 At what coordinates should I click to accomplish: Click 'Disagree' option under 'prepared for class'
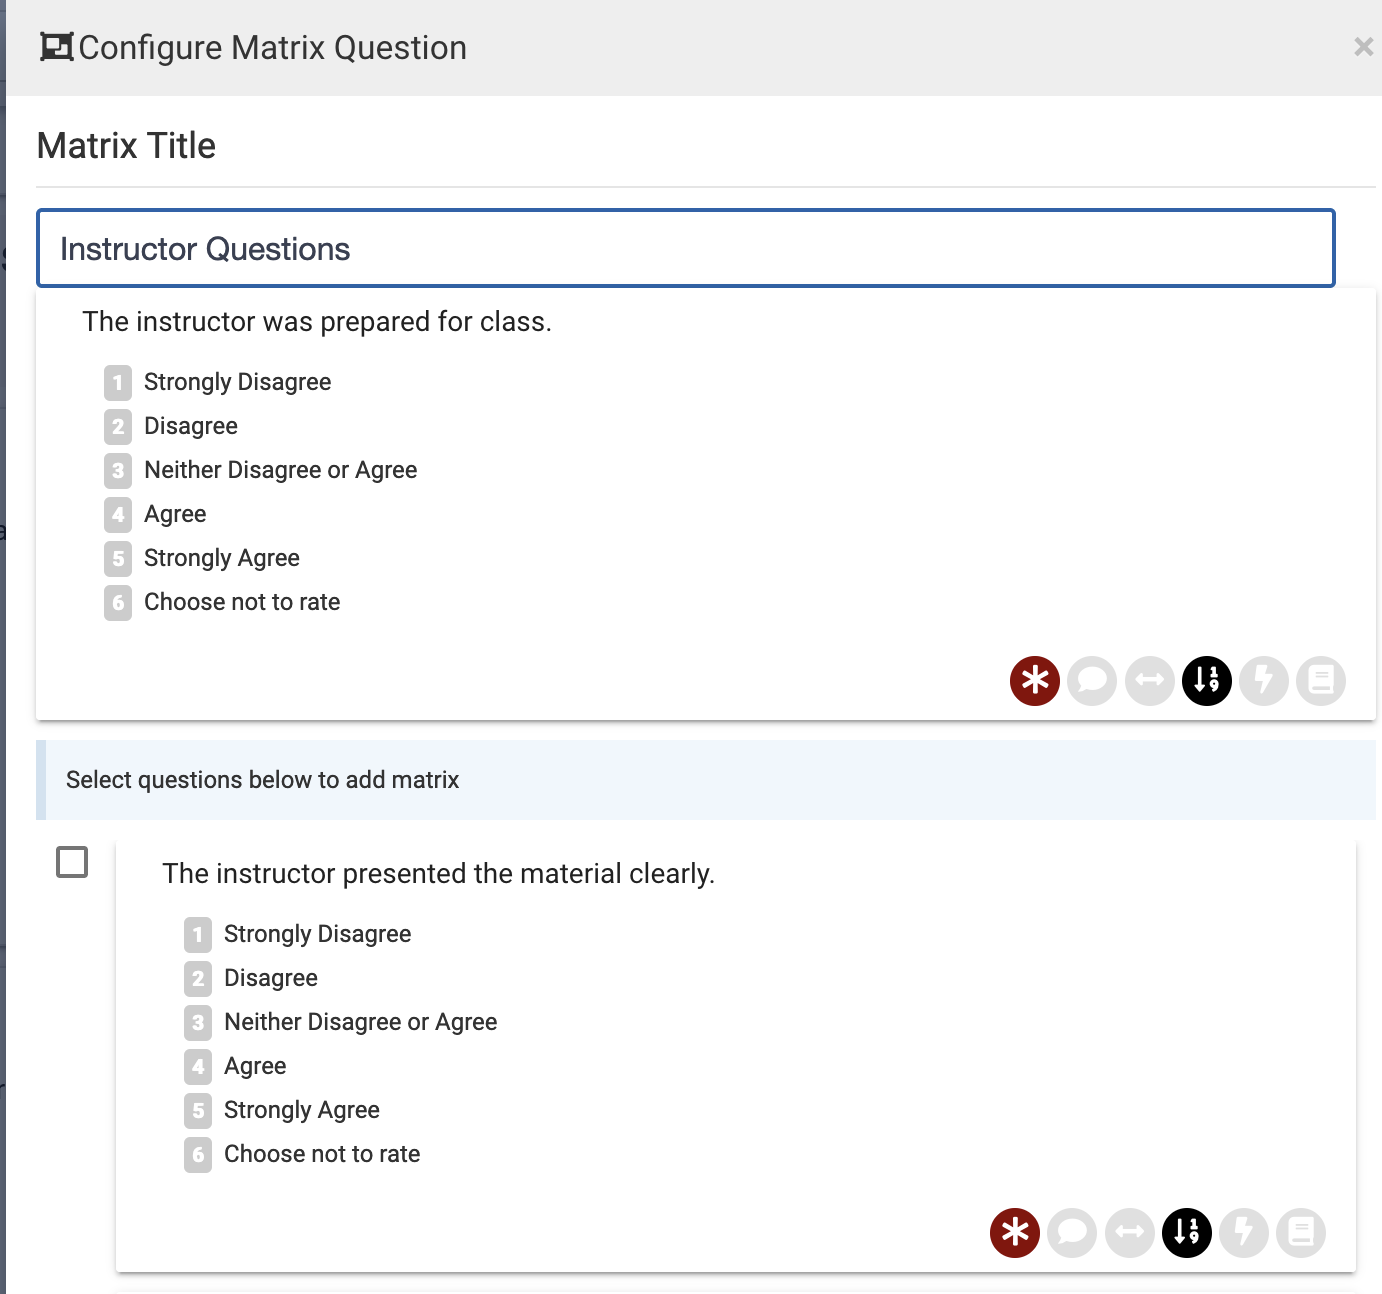[x=191, y=426]
